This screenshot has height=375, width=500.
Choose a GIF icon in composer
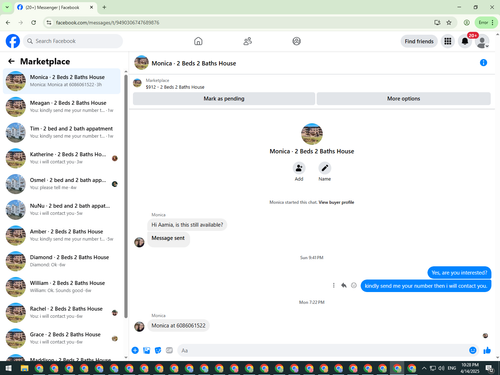[x=169, y=350]
